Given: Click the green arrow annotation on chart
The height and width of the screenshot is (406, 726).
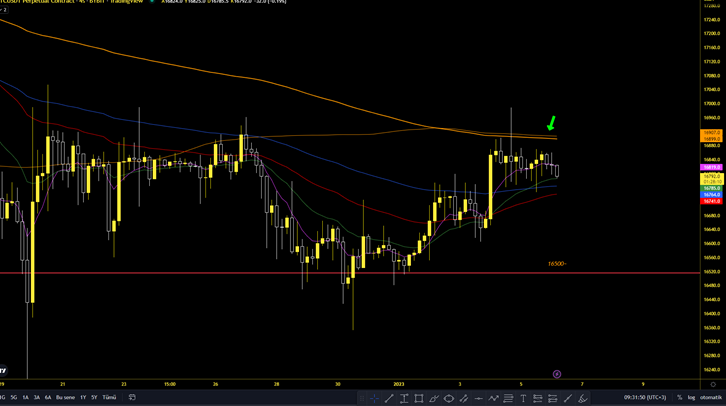Looking at the screenshot, I should tap(550, 124).
